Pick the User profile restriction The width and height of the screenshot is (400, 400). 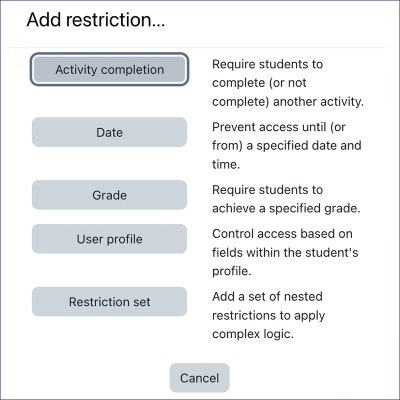point(109,239)
